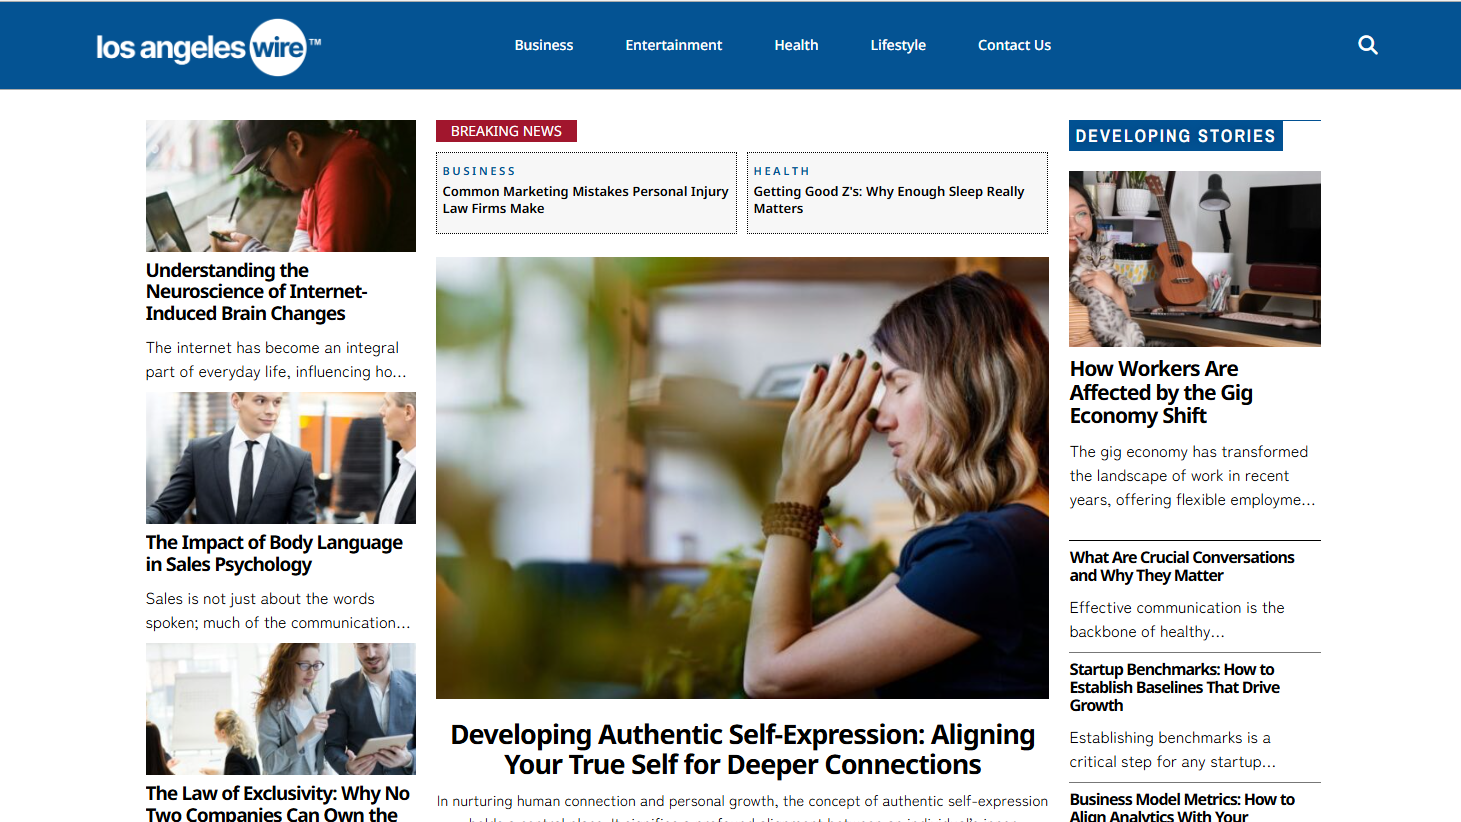Open Getting Good Z's sleep article
Viewport: 1461px width, 822px height.
[x=889, y=200]
